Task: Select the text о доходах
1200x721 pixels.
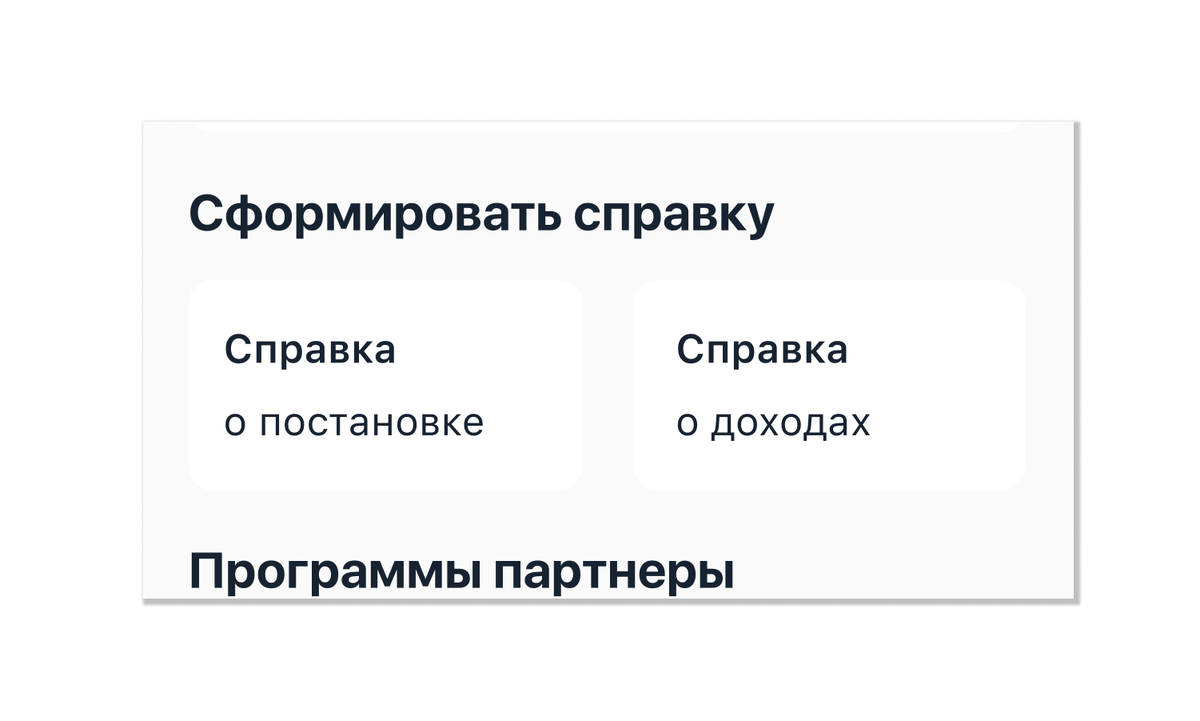Action: [x=775, y=423]
